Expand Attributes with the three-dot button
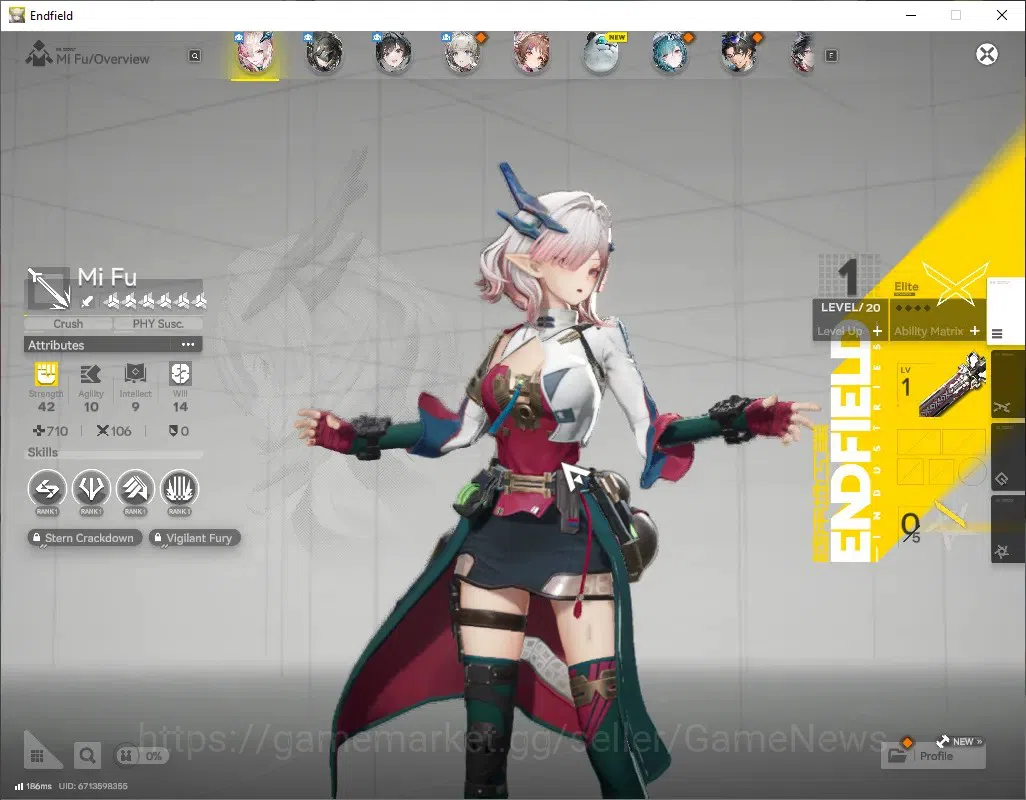 (188, 345)
